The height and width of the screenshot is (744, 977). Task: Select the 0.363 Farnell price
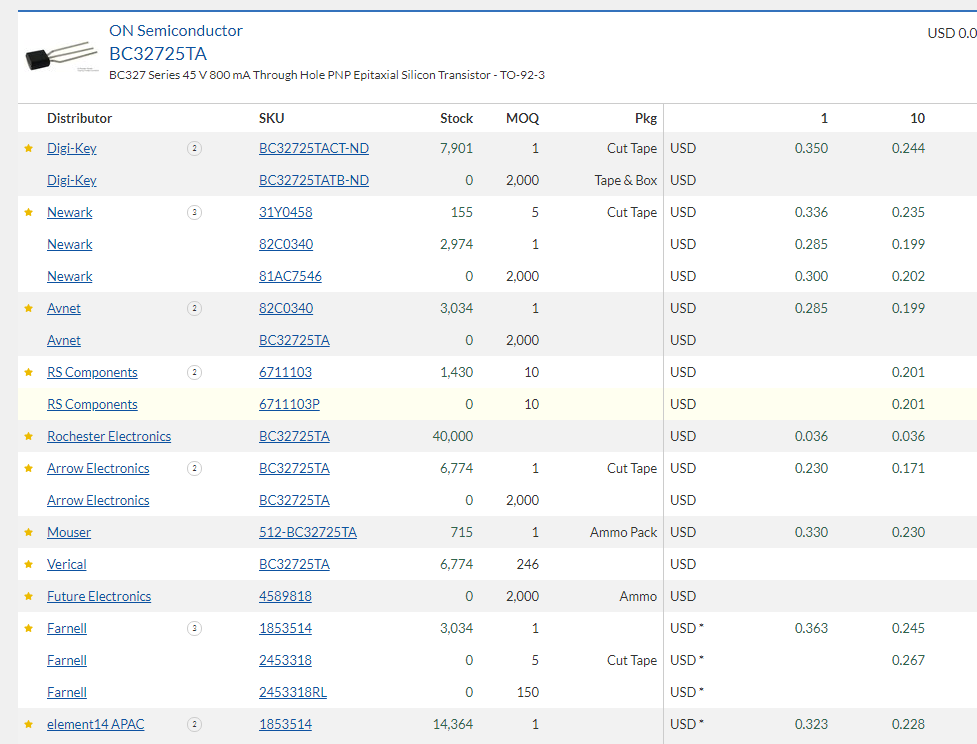point(811,629)
